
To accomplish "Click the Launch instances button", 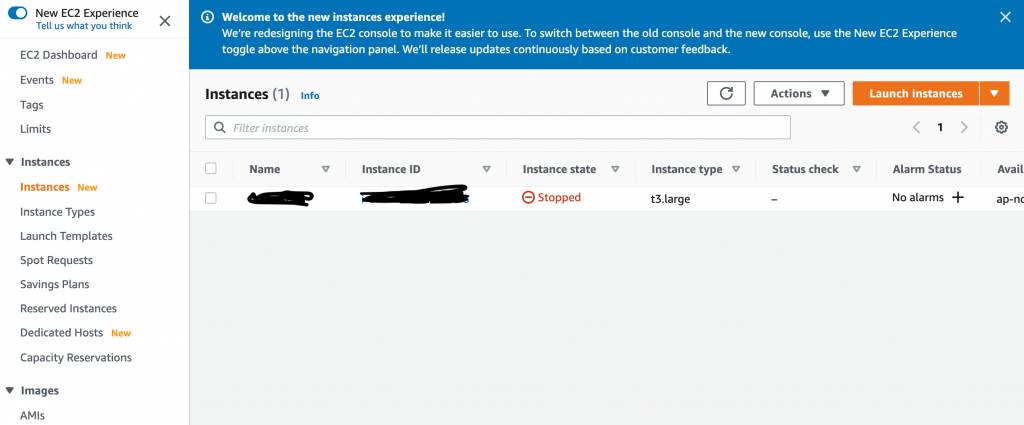I will click(916, 93).
